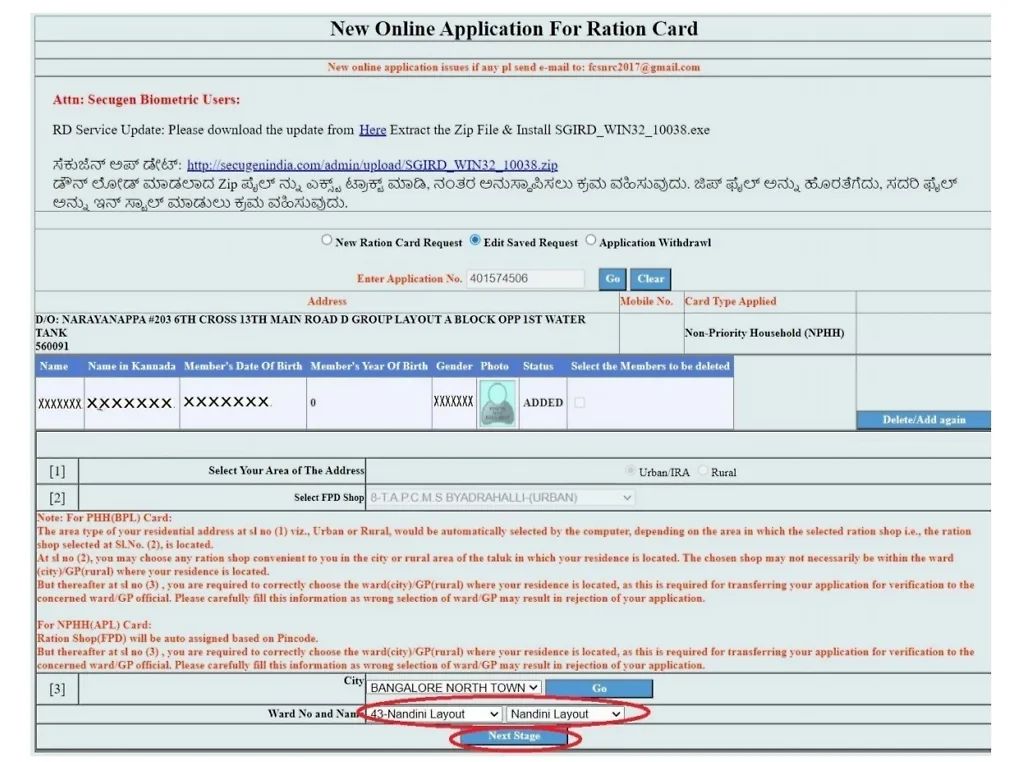Tick the member delete checkbox in ADDED row
This screenshot has width=1024, height=762.
(579, 403)
